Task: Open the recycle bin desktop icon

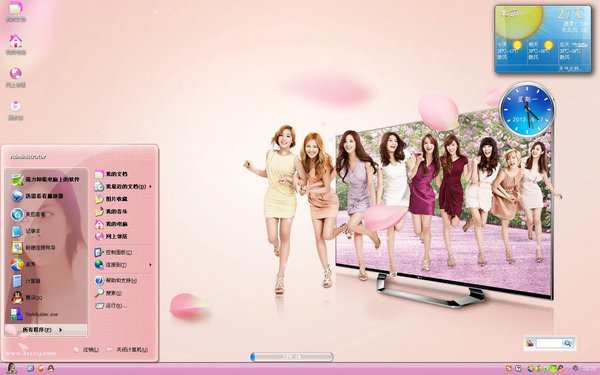Action: [x=16, y=110]
